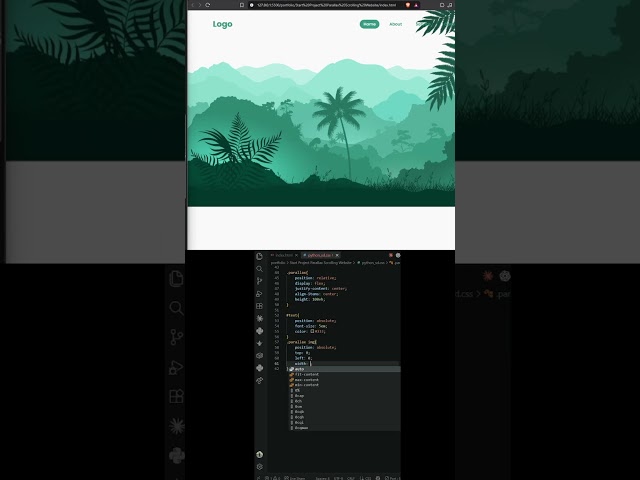Click the CRLF line ending status item

pos(351,478)
